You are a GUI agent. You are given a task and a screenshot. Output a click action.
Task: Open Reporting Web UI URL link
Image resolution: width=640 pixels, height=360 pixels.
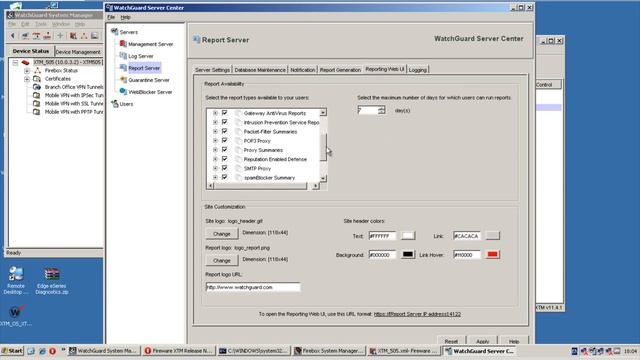[x=417, y=314]
